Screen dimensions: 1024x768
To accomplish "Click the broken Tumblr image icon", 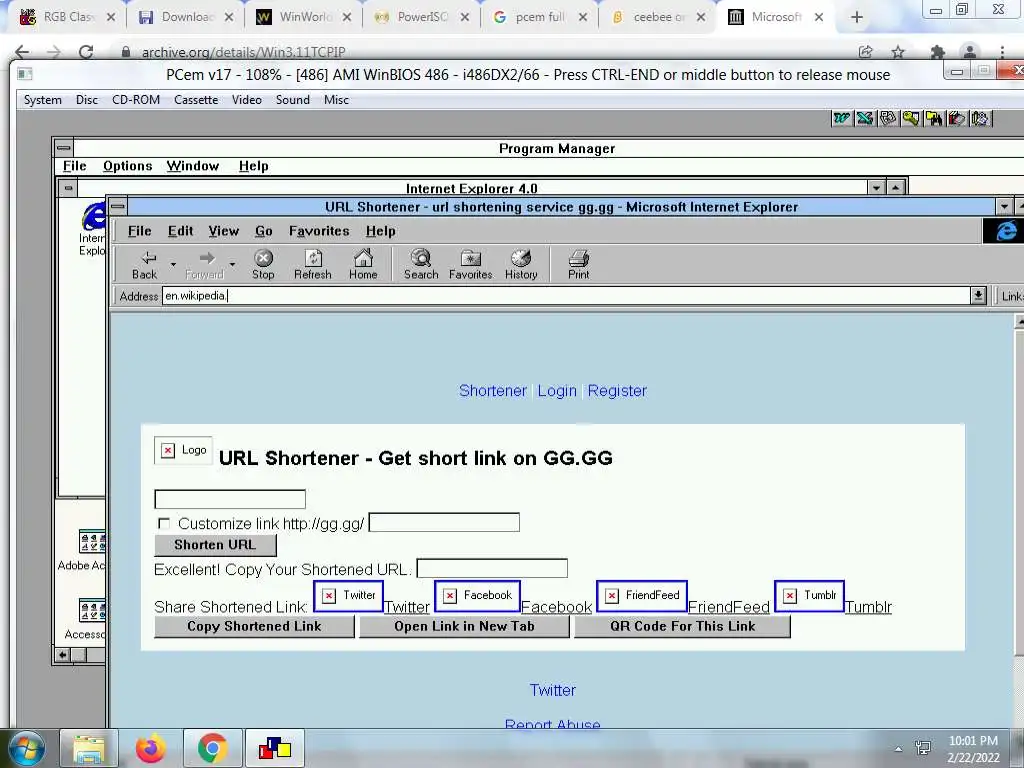I will (x=809, y=596).
